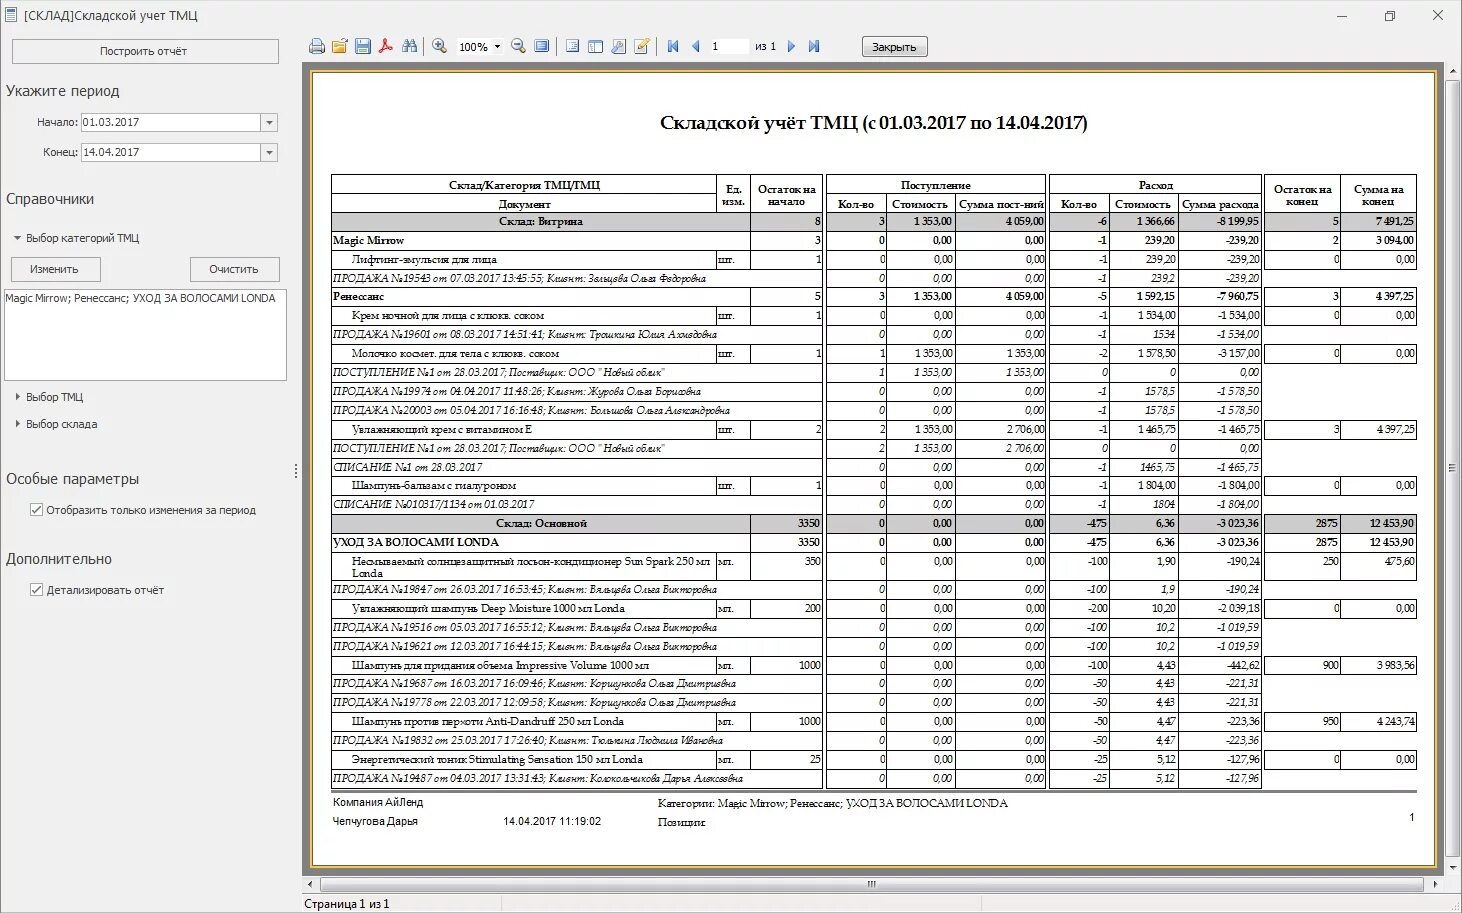Click the Начало date field 01.03.2017
Screen dimensions: 1462x913
tap(170, 123)
